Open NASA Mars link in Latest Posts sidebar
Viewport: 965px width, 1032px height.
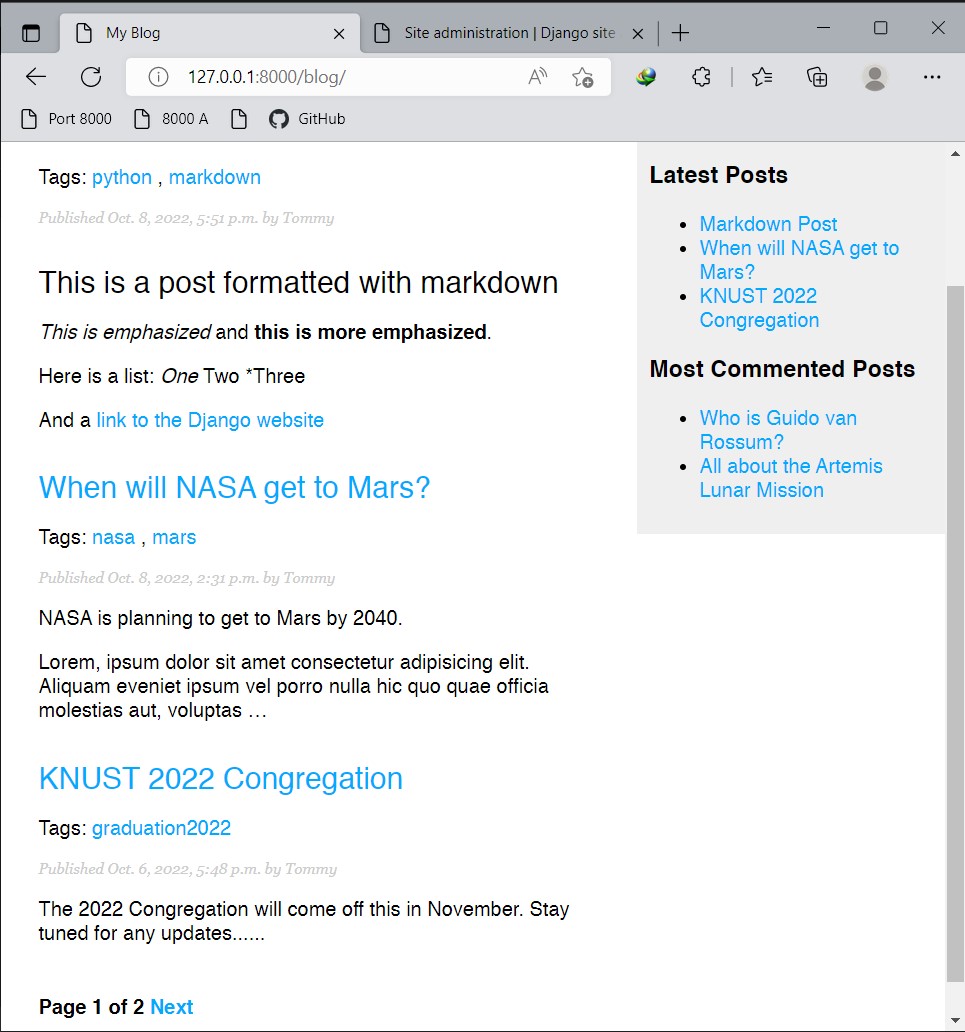[x=799, y=260]
